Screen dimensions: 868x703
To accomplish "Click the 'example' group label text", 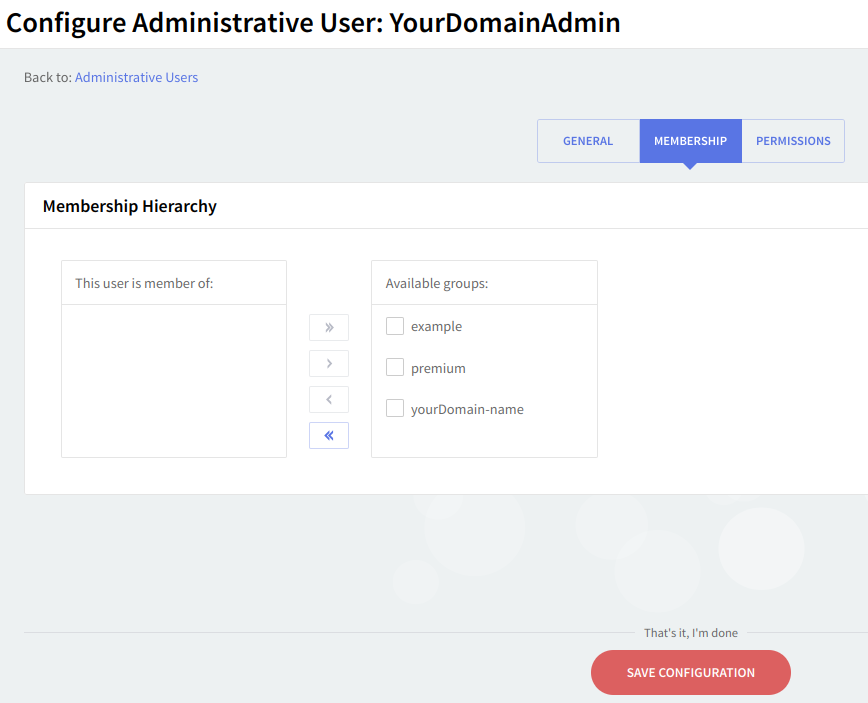I will [x=436, y=327].
